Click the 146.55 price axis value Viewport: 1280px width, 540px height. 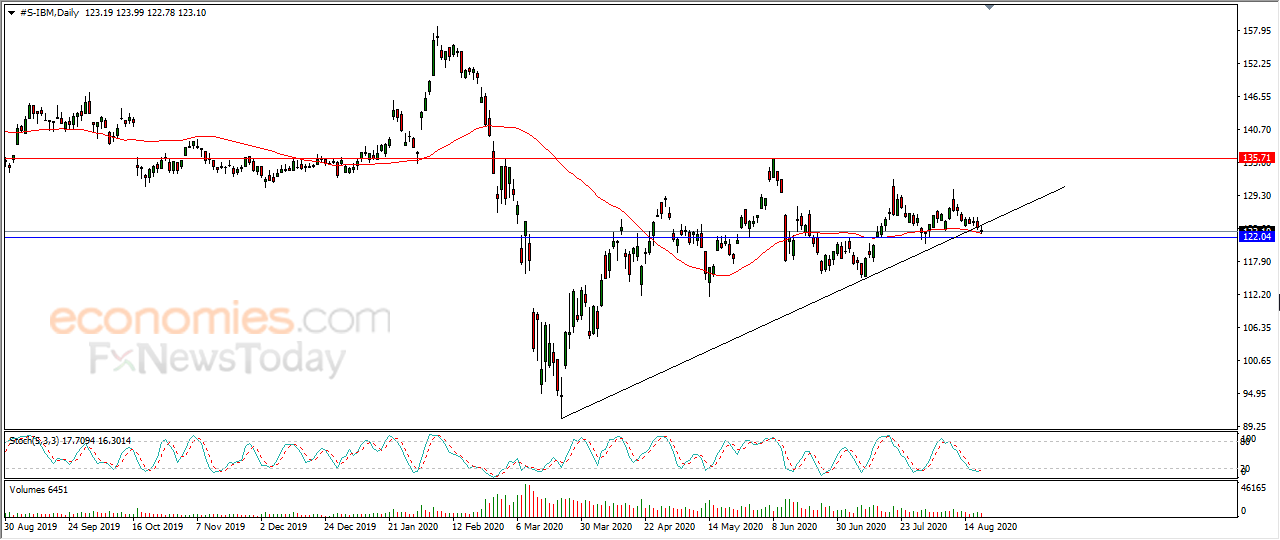pyautogui.click(x=1257, y=97)
